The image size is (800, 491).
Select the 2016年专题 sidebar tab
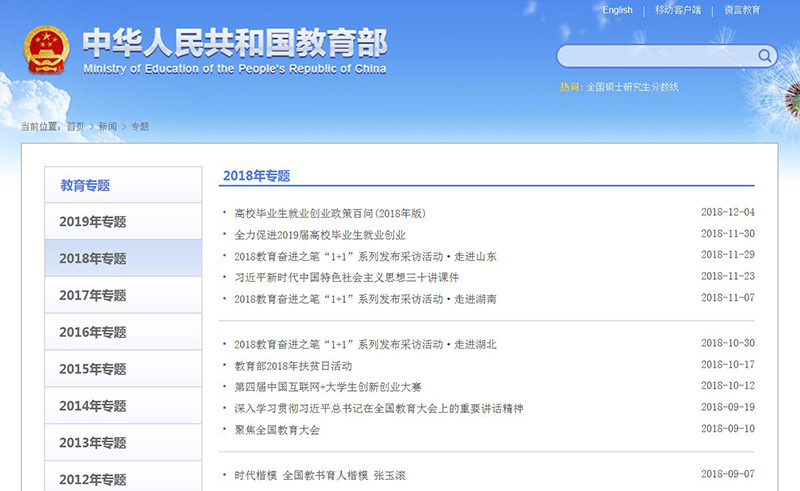(x=123, y=332)
